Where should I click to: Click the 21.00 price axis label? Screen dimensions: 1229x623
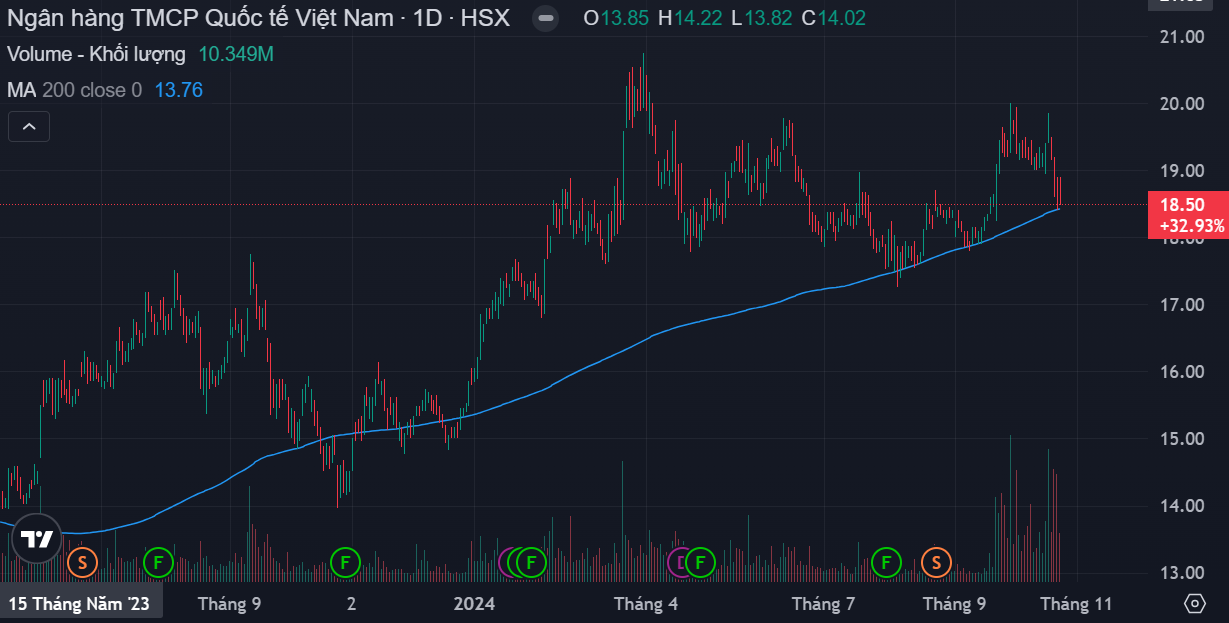[x=1180, y=37]
